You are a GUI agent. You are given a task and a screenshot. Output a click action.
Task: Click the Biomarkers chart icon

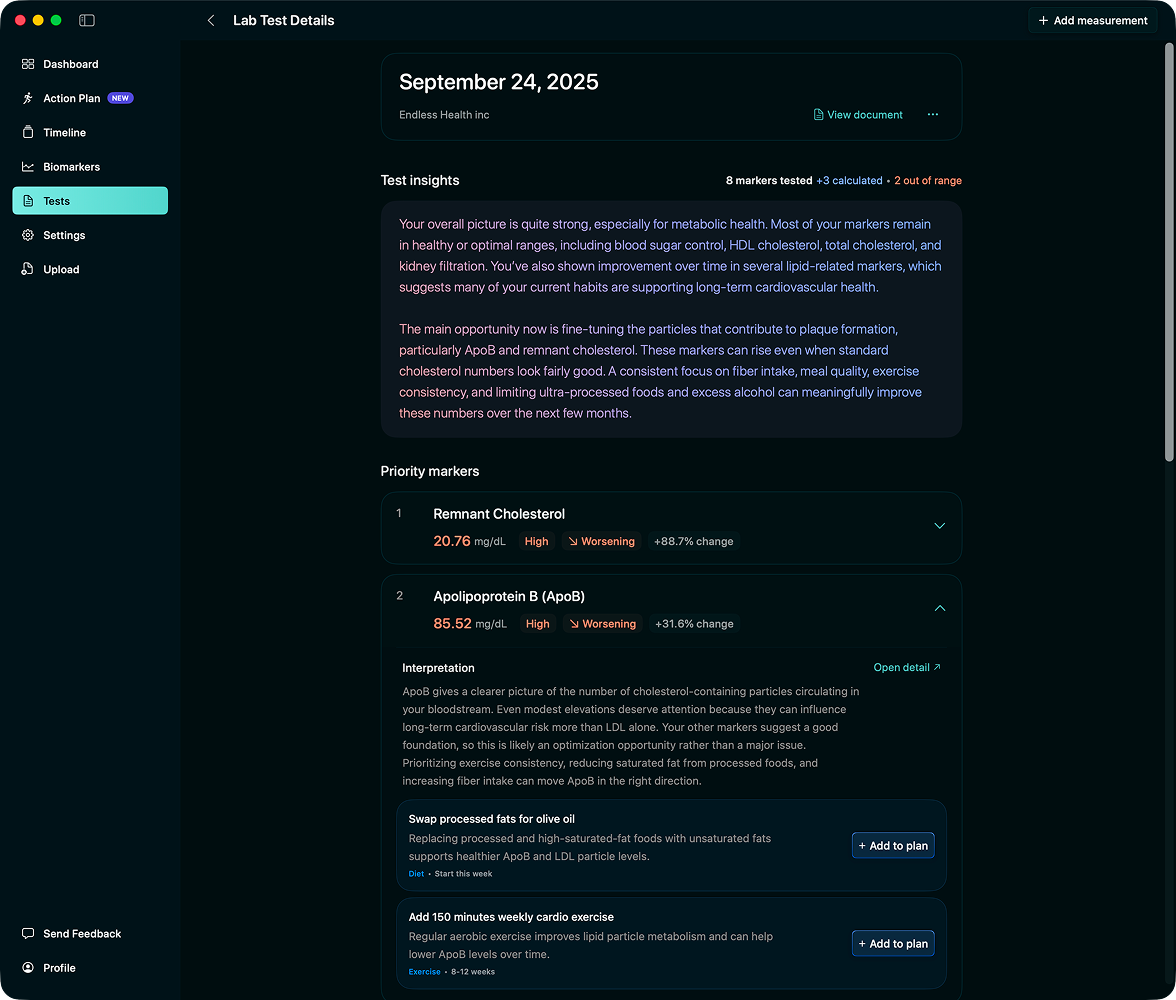tap(28, 167)
